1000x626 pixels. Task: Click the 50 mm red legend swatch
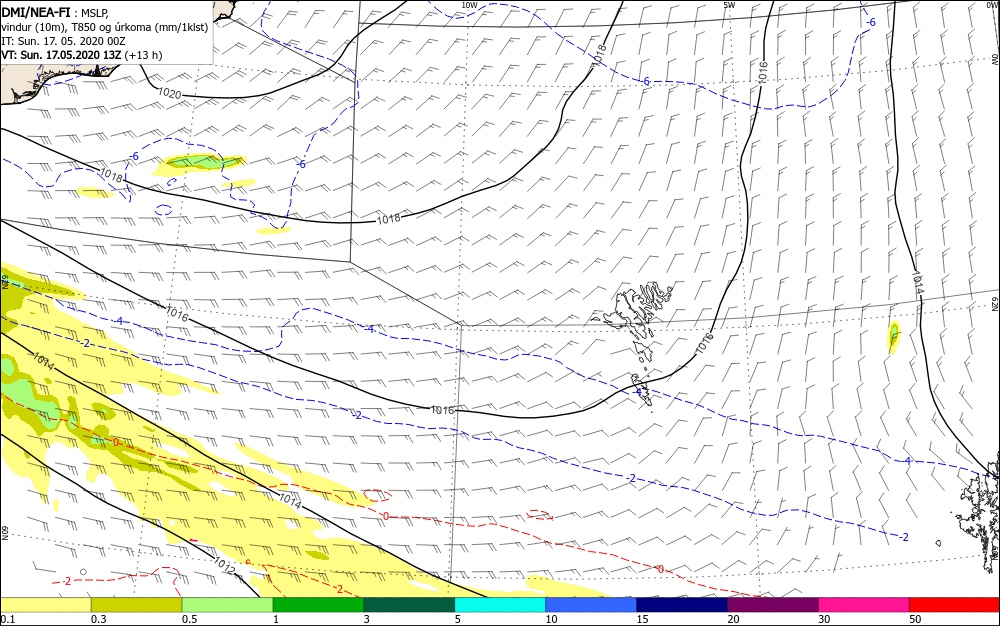point(954,605)
